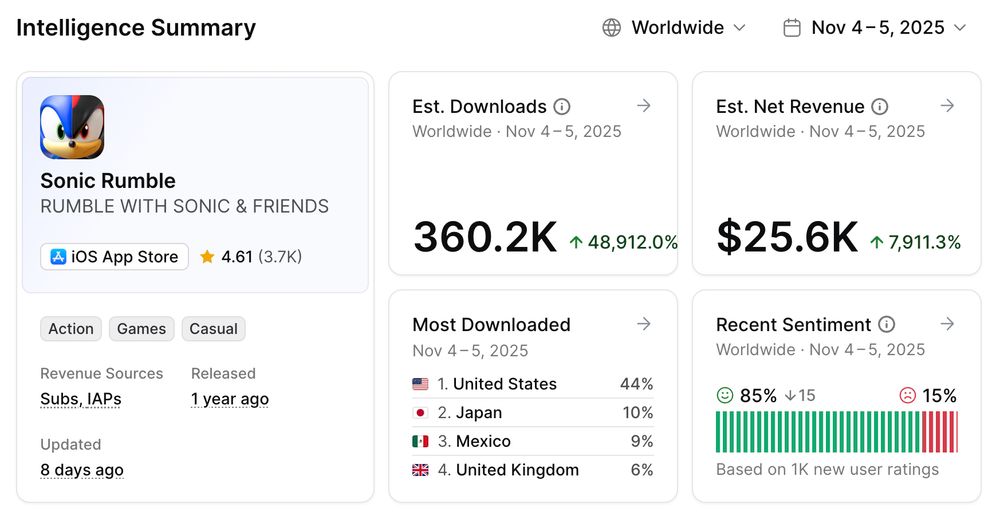
Task: Click the green sentiment bar chart
Action: [816, 432]
